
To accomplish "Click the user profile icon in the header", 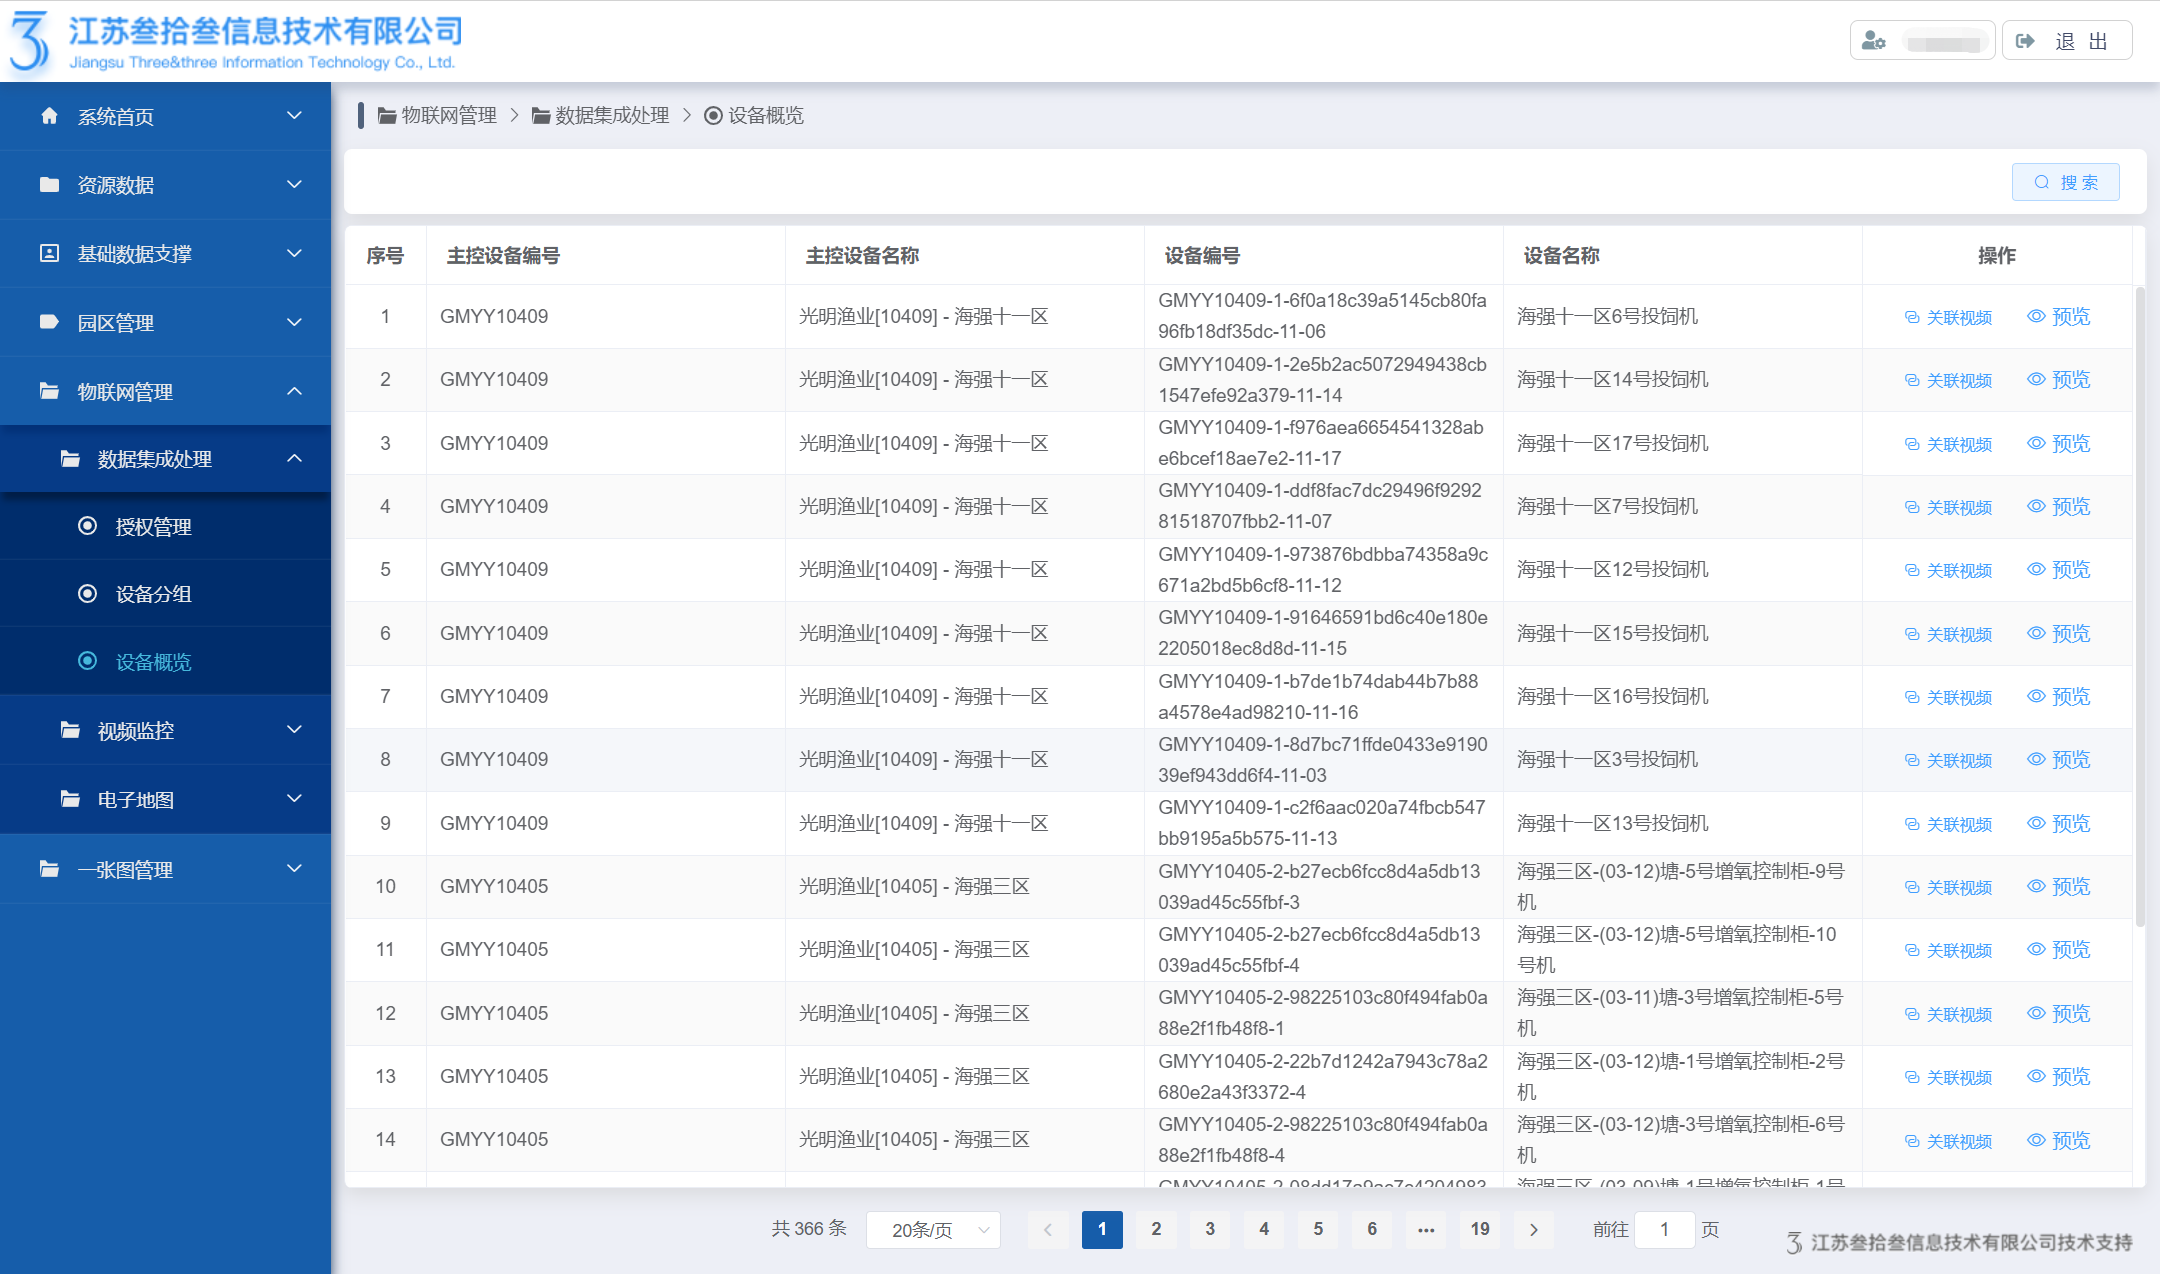I will (1873, 41).
